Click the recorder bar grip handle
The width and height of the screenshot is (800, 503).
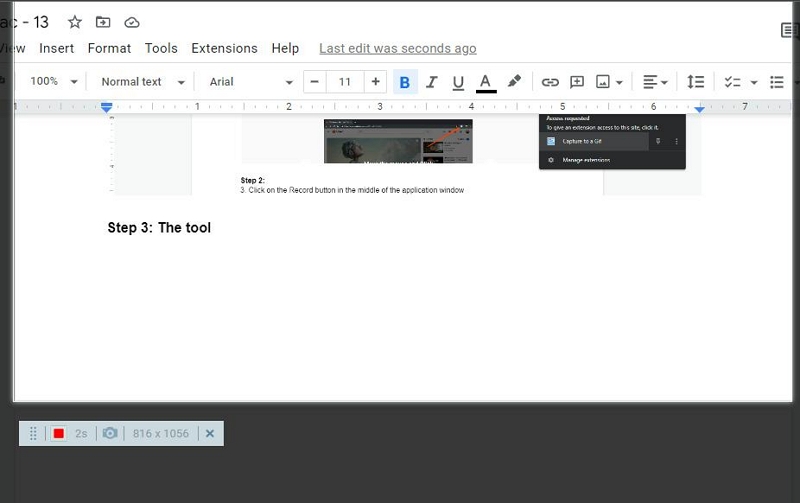33,434
